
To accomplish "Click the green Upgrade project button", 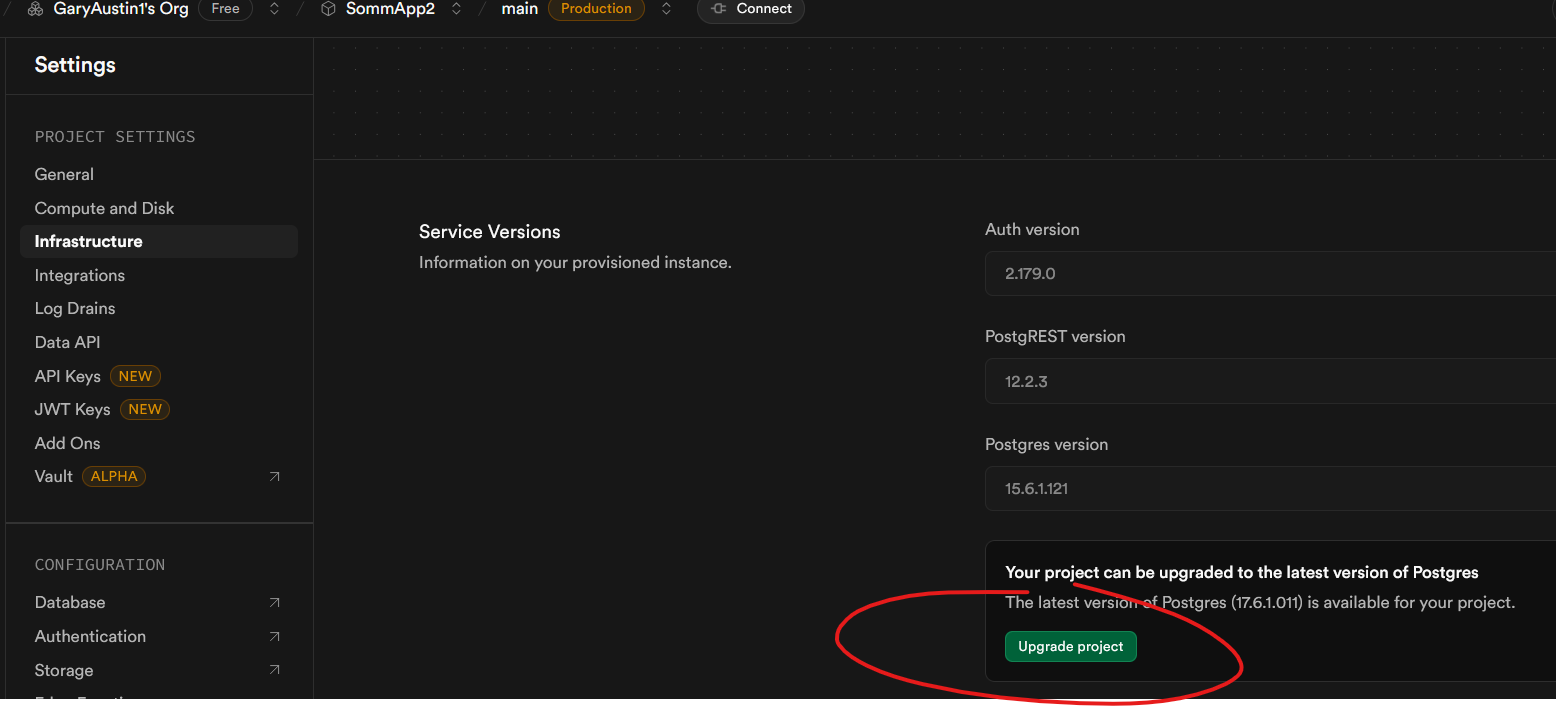I will [x=1070, y=647].
